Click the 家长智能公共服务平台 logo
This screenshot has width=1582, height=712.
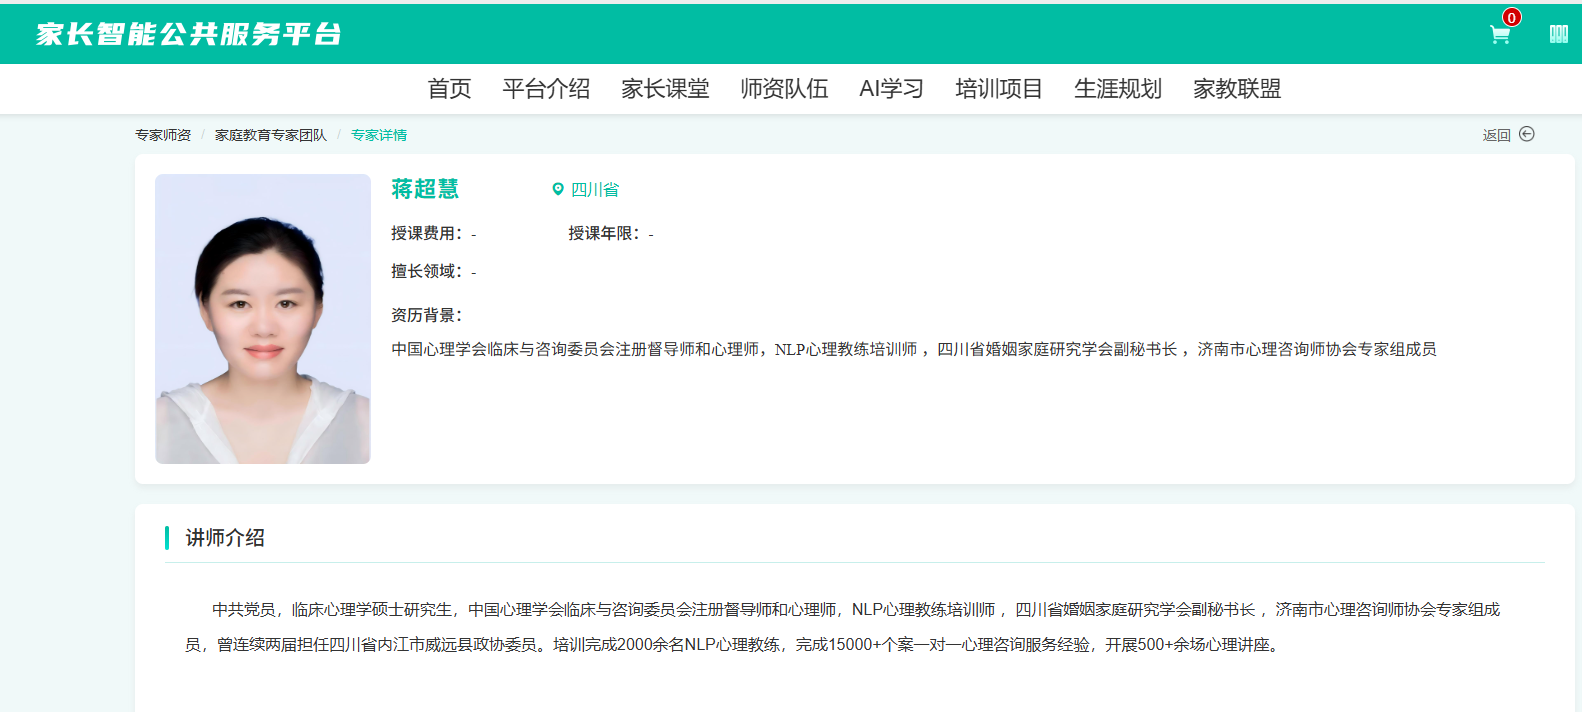pos(189,34)
